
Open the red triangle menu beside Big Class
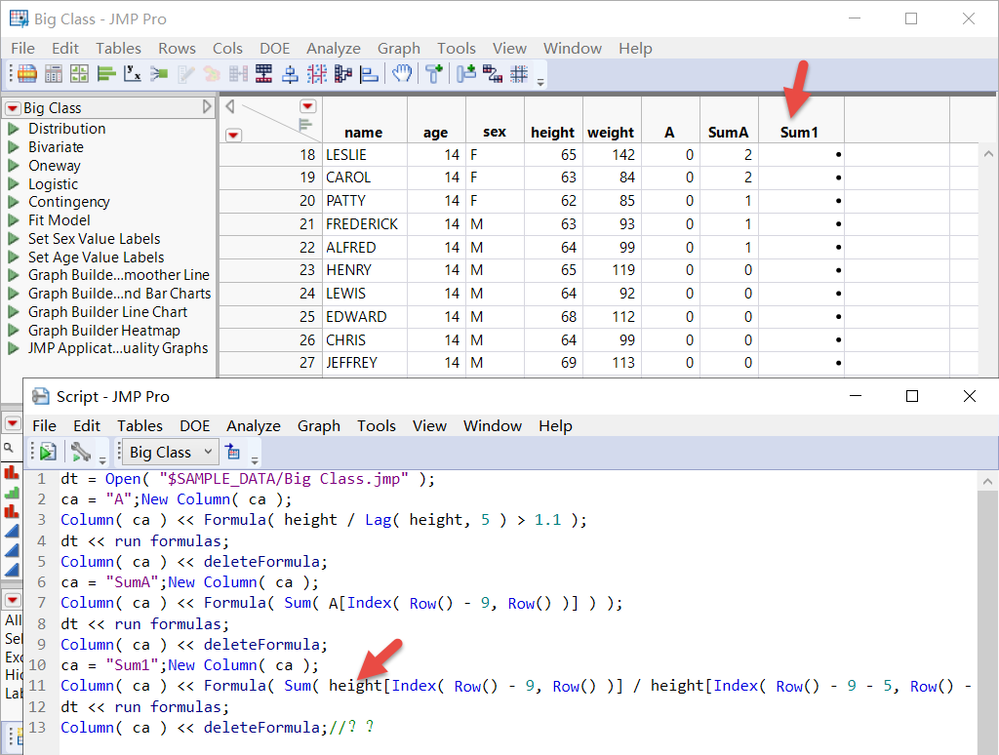pyautogui.click(x=12, y=108)
